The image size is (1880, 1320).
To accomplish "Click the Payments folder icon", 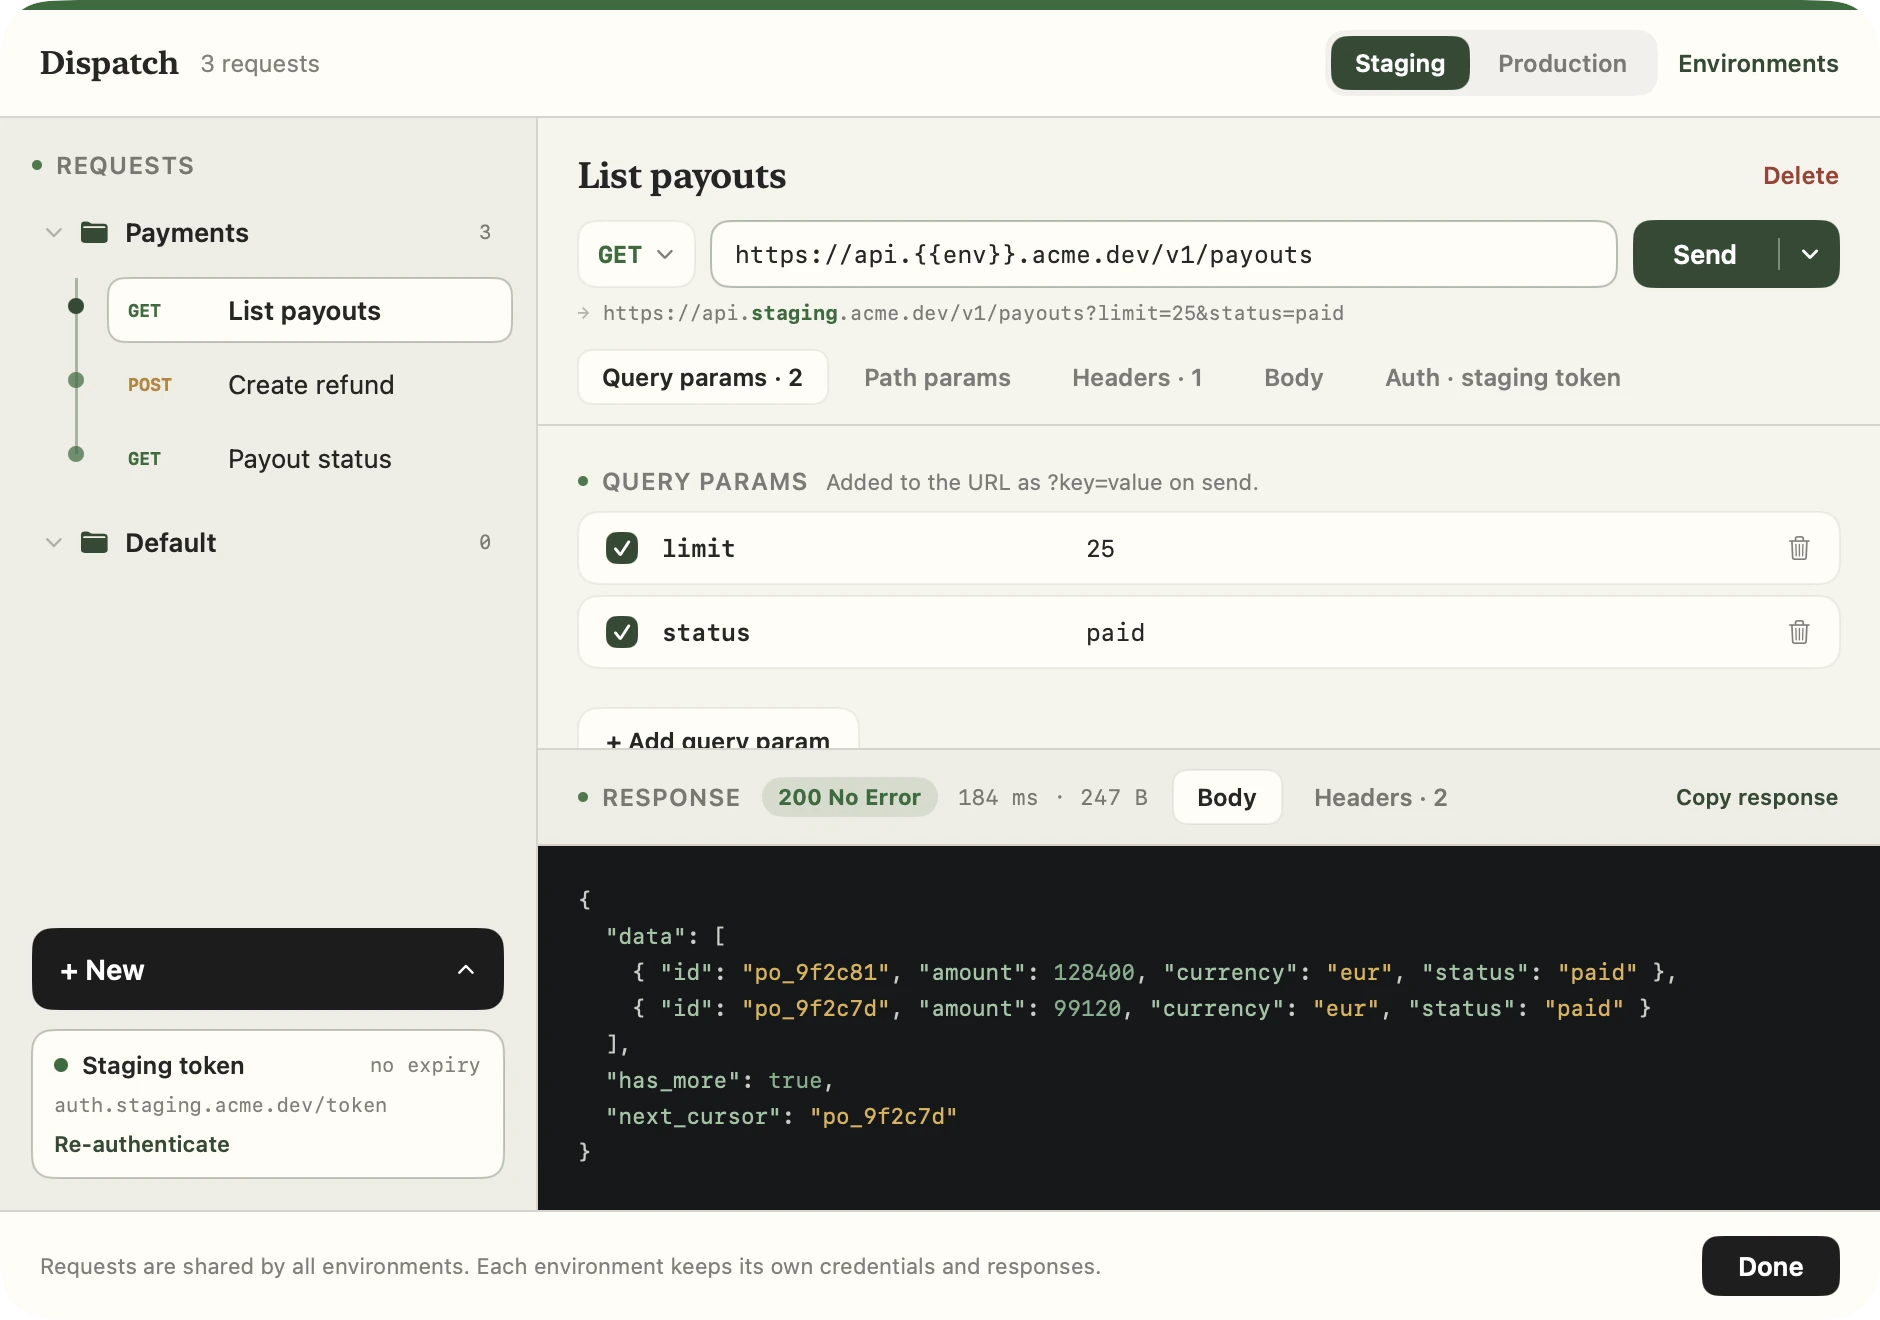I will [94, 233].
